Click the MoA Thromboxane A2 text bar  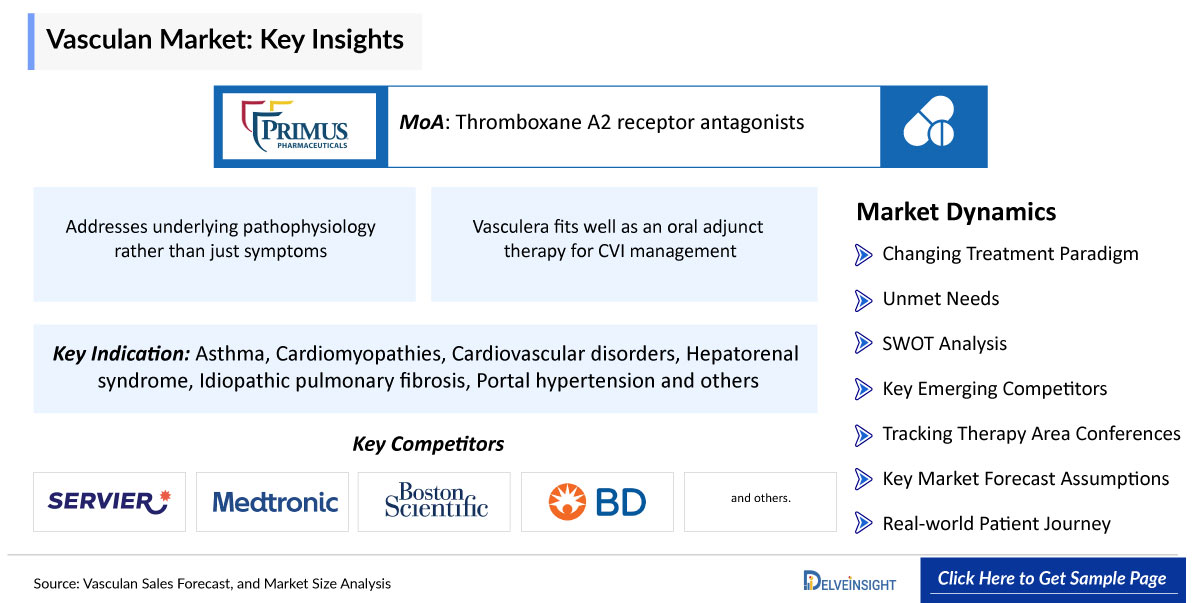633,126
